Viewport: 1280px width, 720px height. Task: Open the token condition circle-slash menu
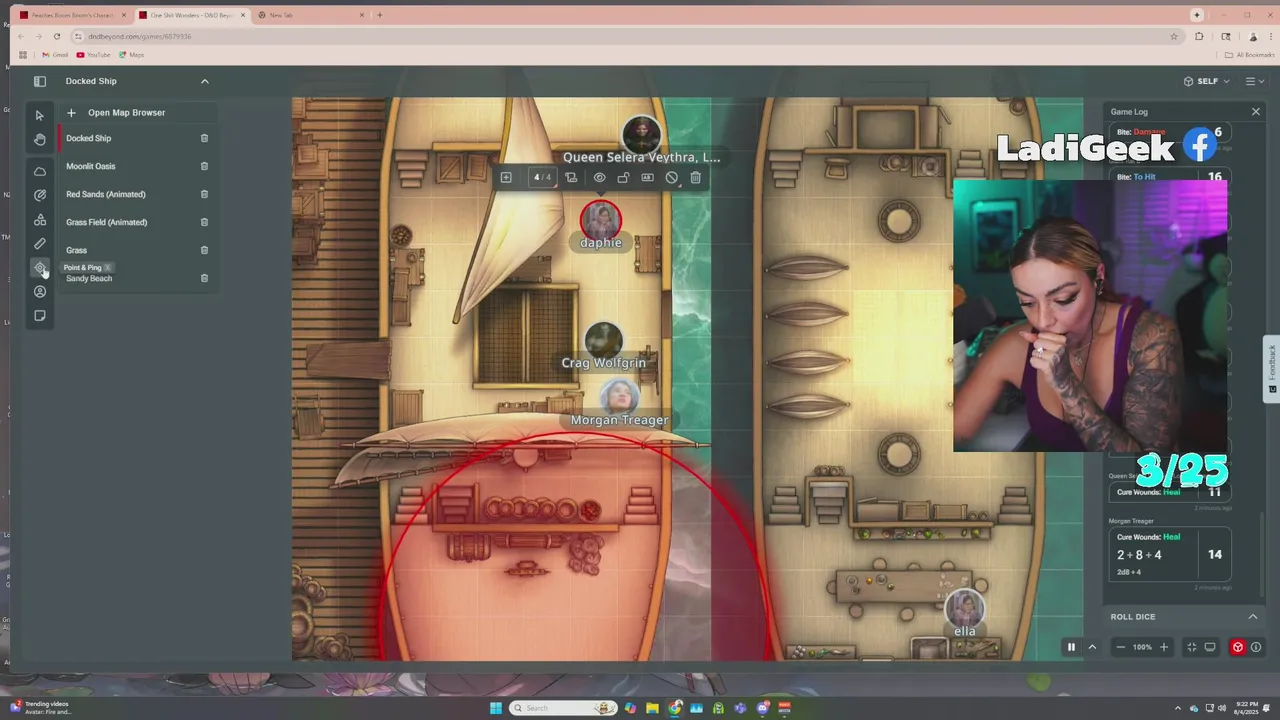click(x=672, y=177)
